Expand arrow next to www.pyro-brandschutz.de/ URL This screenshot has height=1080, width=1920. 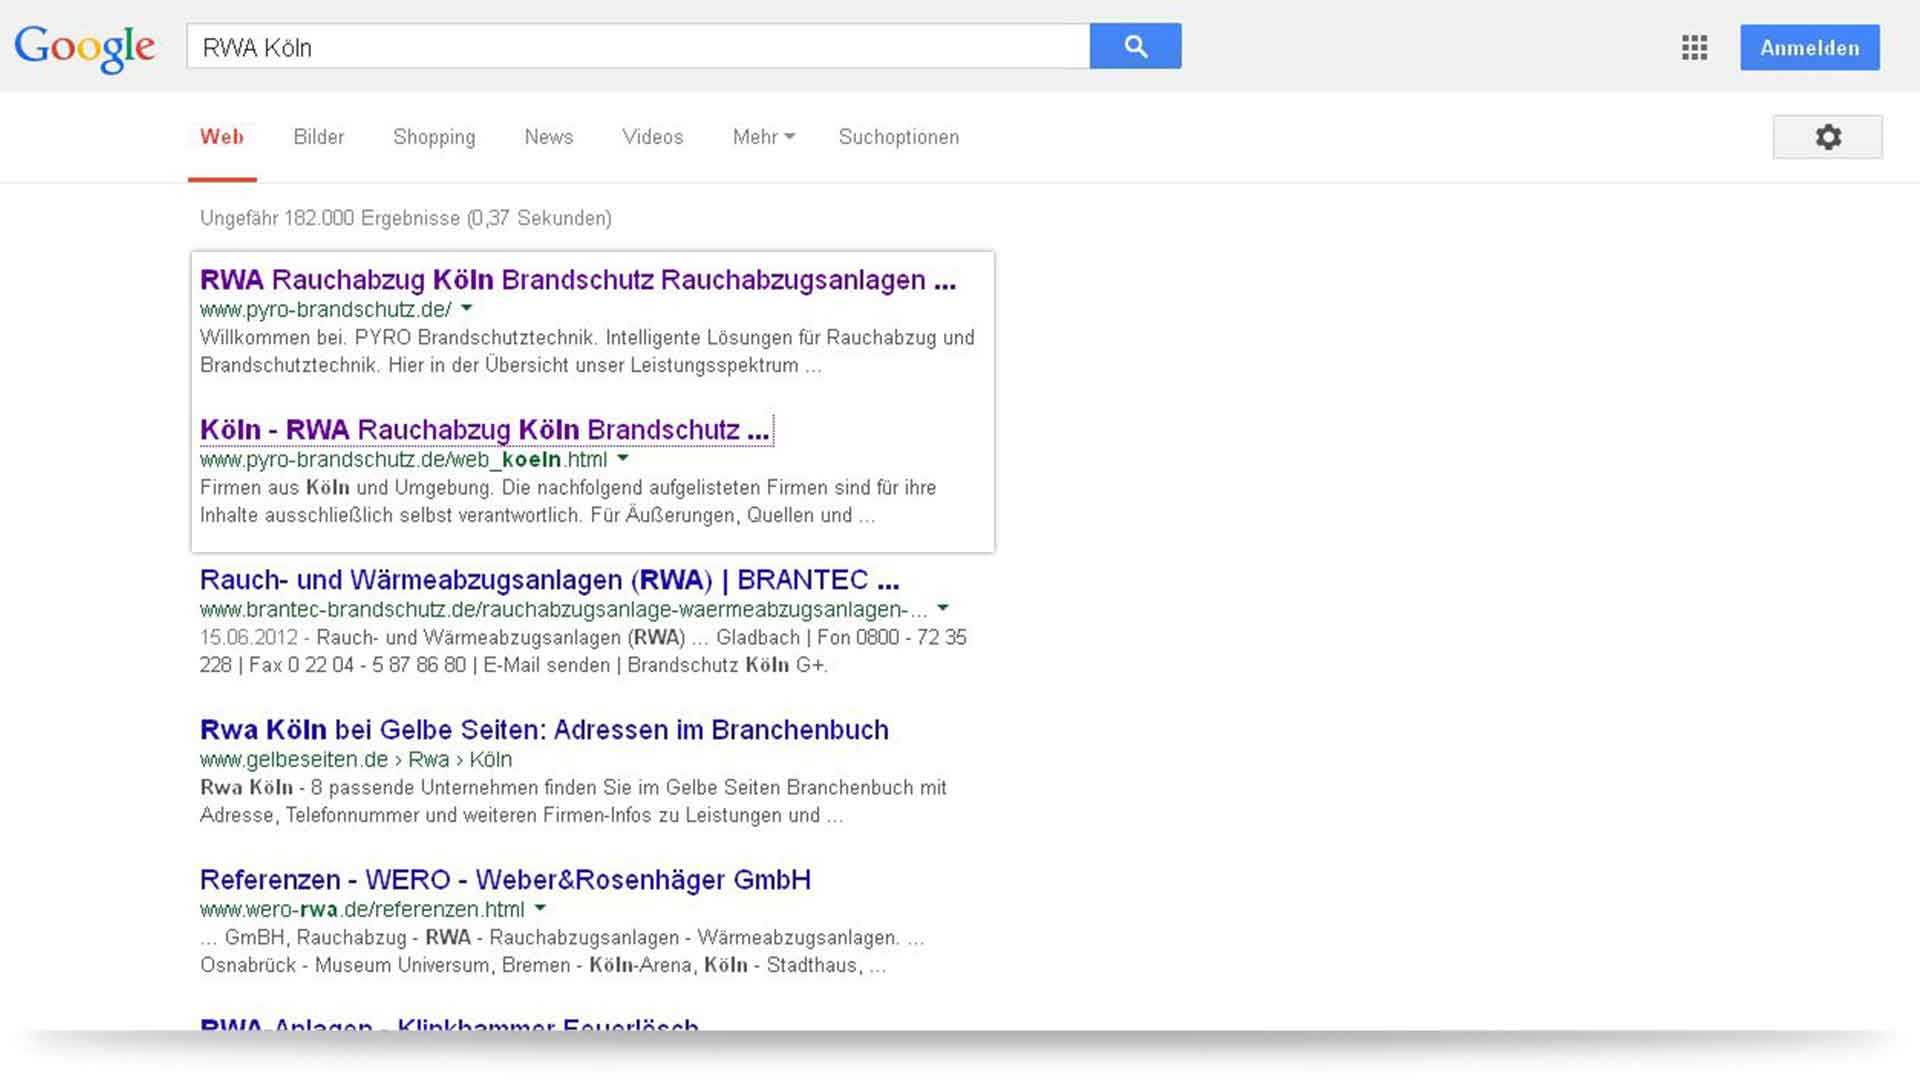[x=466, y=308]
